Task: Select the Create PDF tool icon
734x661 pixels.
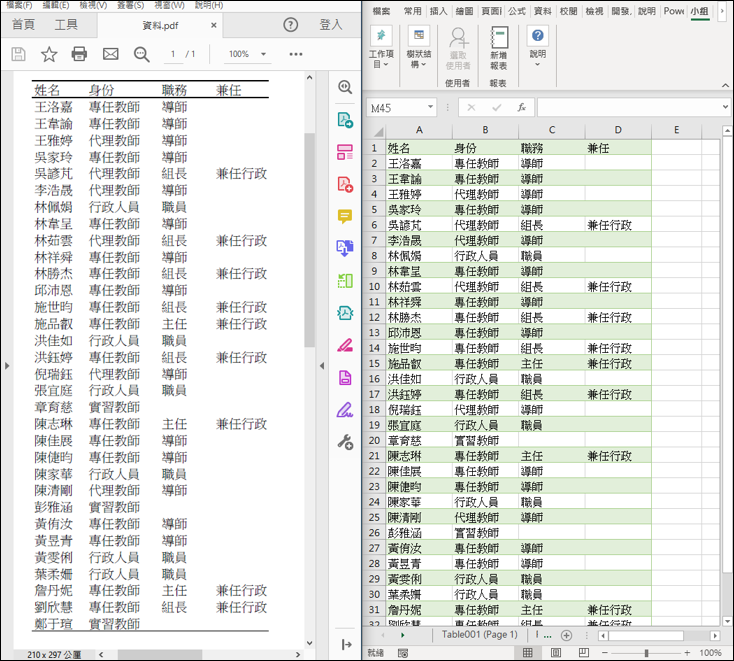Action: pos(345,184)
